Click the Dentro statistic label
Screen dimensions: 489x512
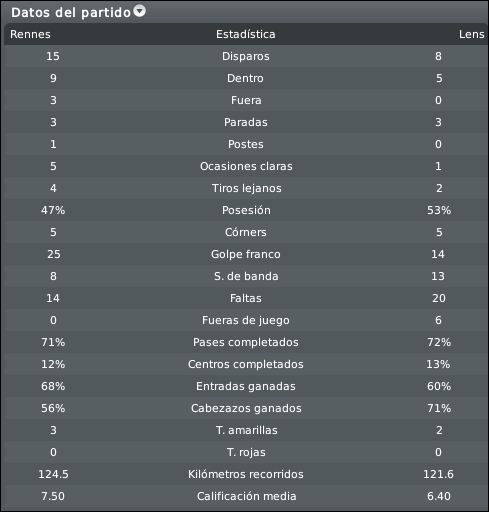pos(245,78)
